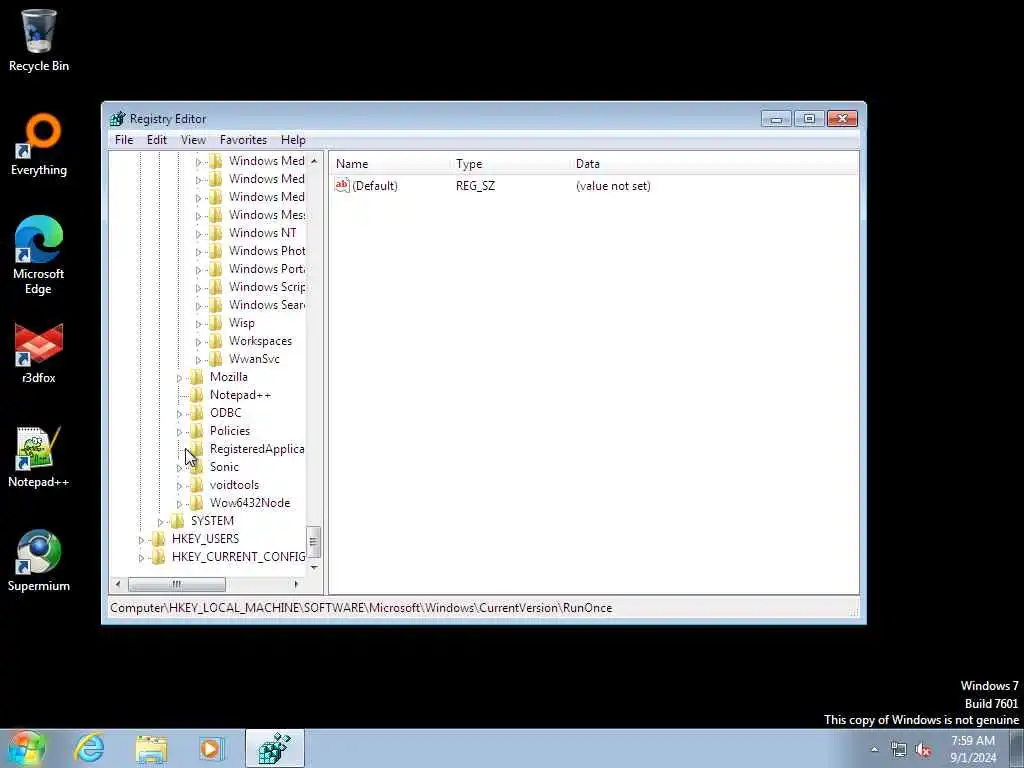Click Show desktop button at taskbar end
1024x768 pixels.
click(1017, 749)
